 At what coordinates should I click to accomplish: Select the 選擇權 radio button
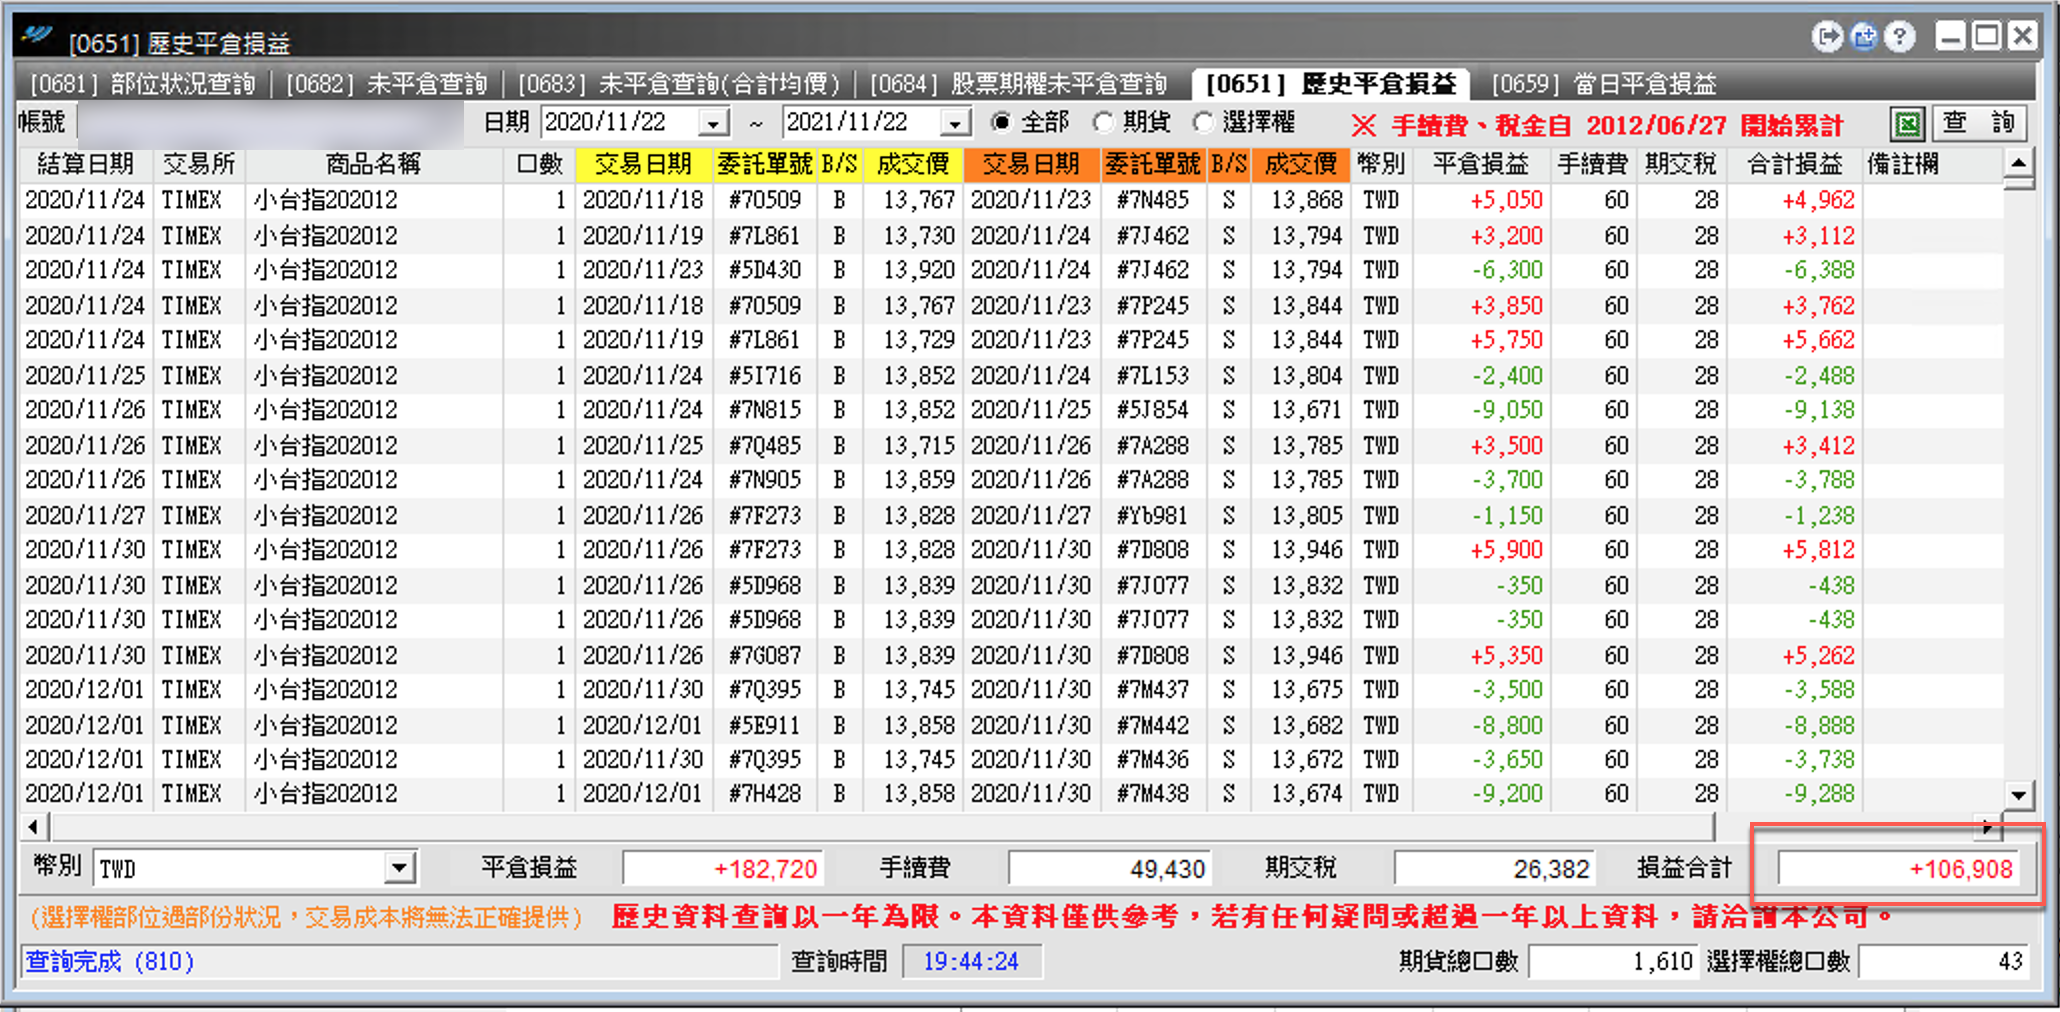tap(1203, 122)
